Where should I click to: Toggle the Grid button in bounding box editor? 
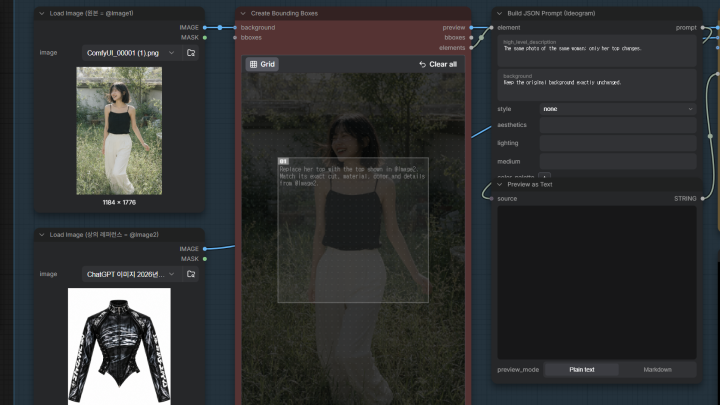(262, 64)
